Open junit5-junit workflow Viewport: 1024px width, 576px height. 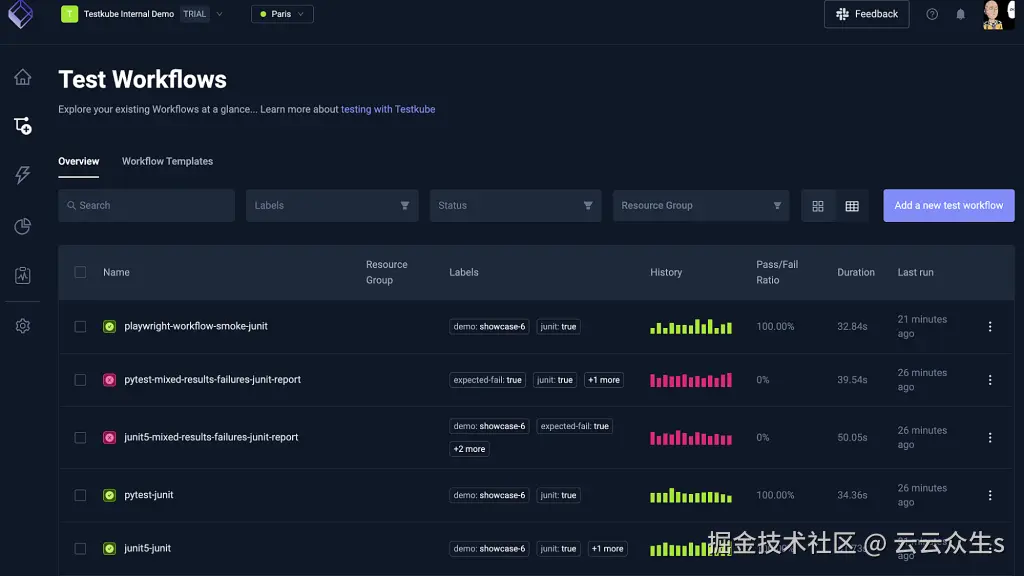click(x=148, y=548)
